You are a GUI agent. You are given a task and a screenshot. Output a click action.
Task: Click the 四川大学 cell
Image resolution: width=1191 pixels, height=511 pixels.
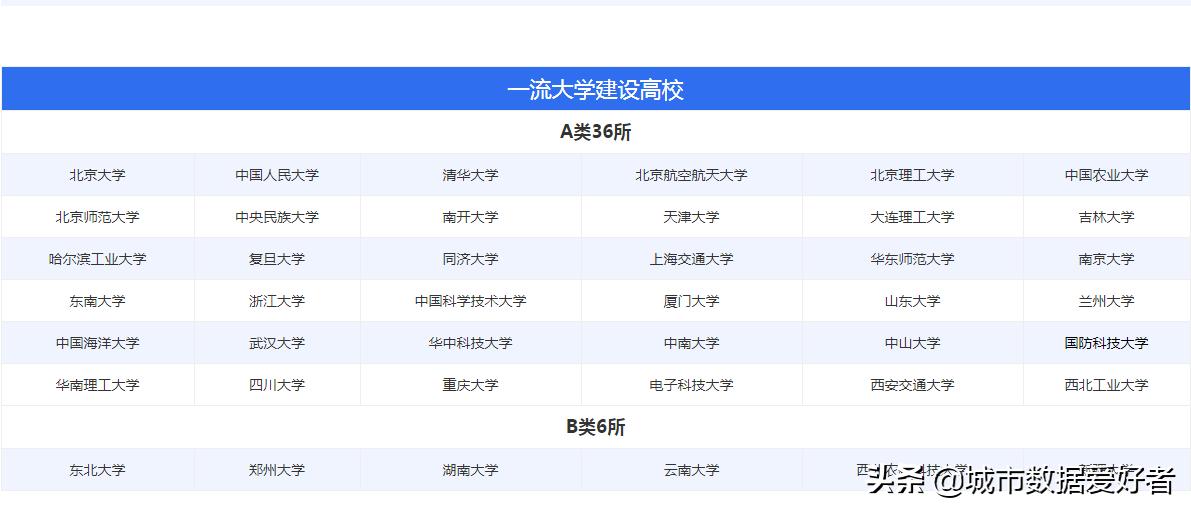coord(277,385)
